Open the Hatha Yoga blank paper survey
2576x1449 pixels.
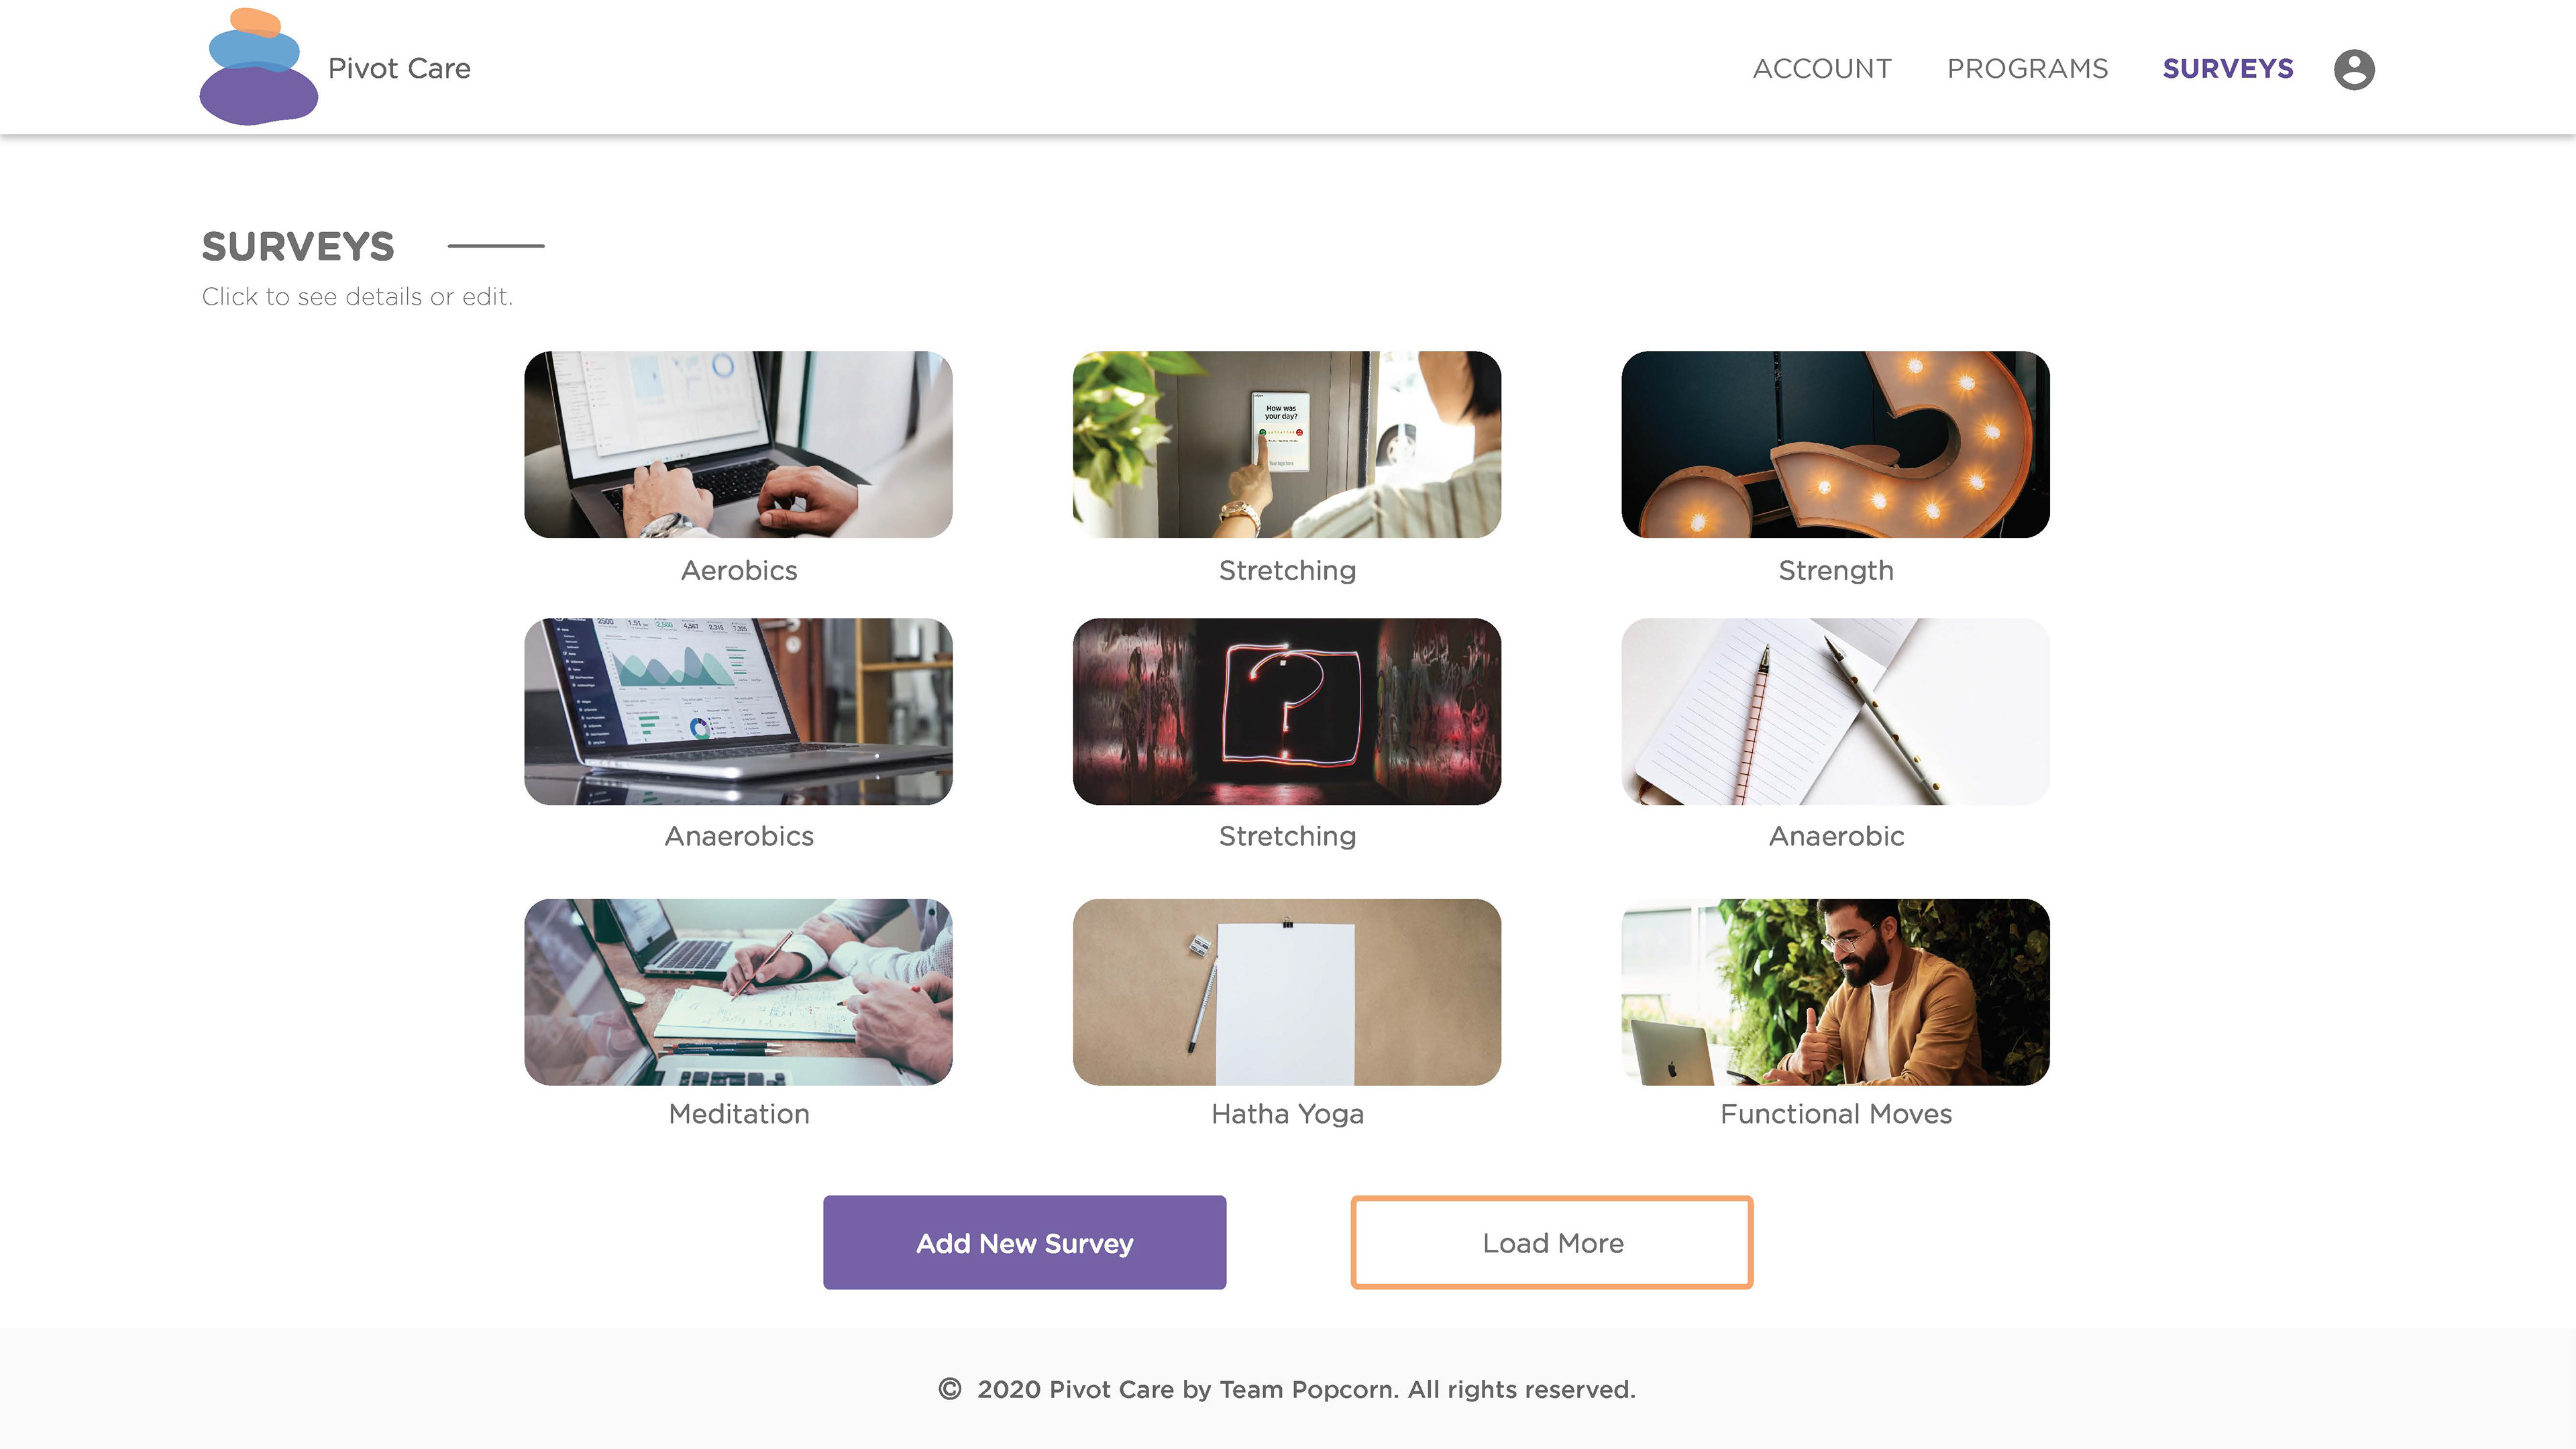click(x=1286, y=992)
